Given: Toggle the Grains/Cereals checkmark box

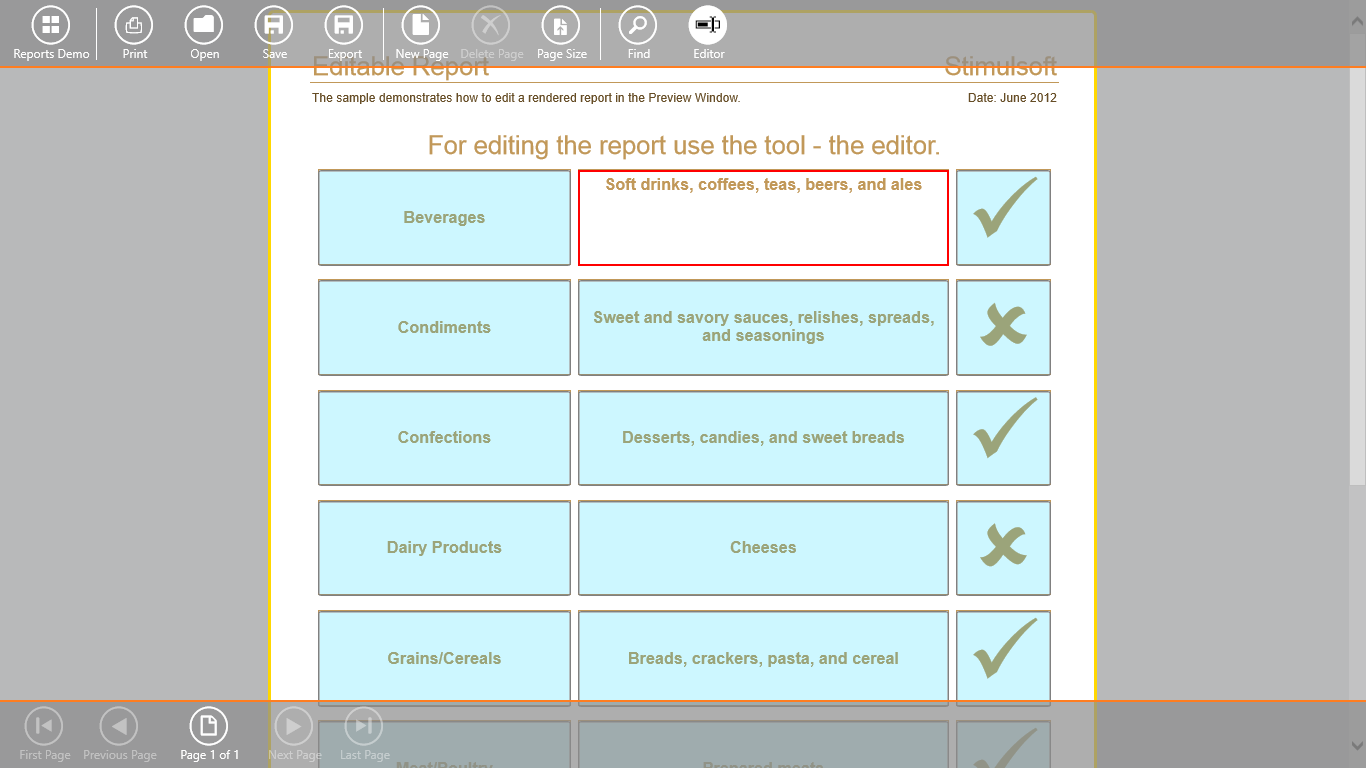Looking at the screenshot, I should pyautogui.click(x=1003, y=658).
